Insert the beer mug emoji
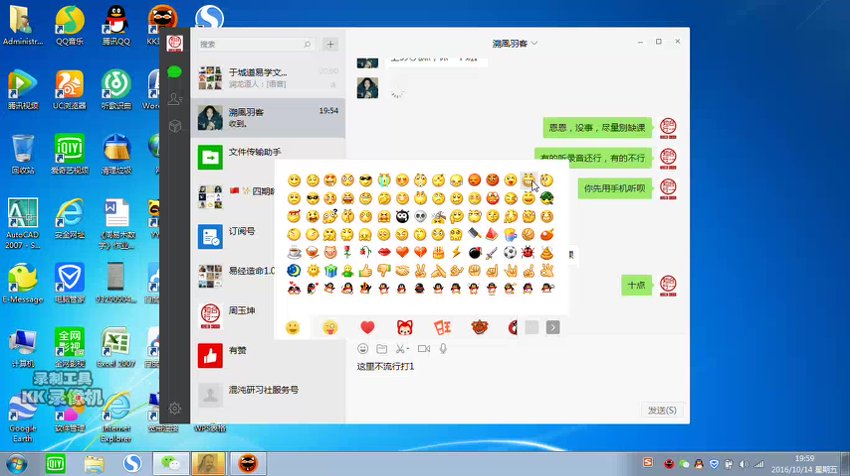This screenshot has height=476, width=850. coord(511,235)
